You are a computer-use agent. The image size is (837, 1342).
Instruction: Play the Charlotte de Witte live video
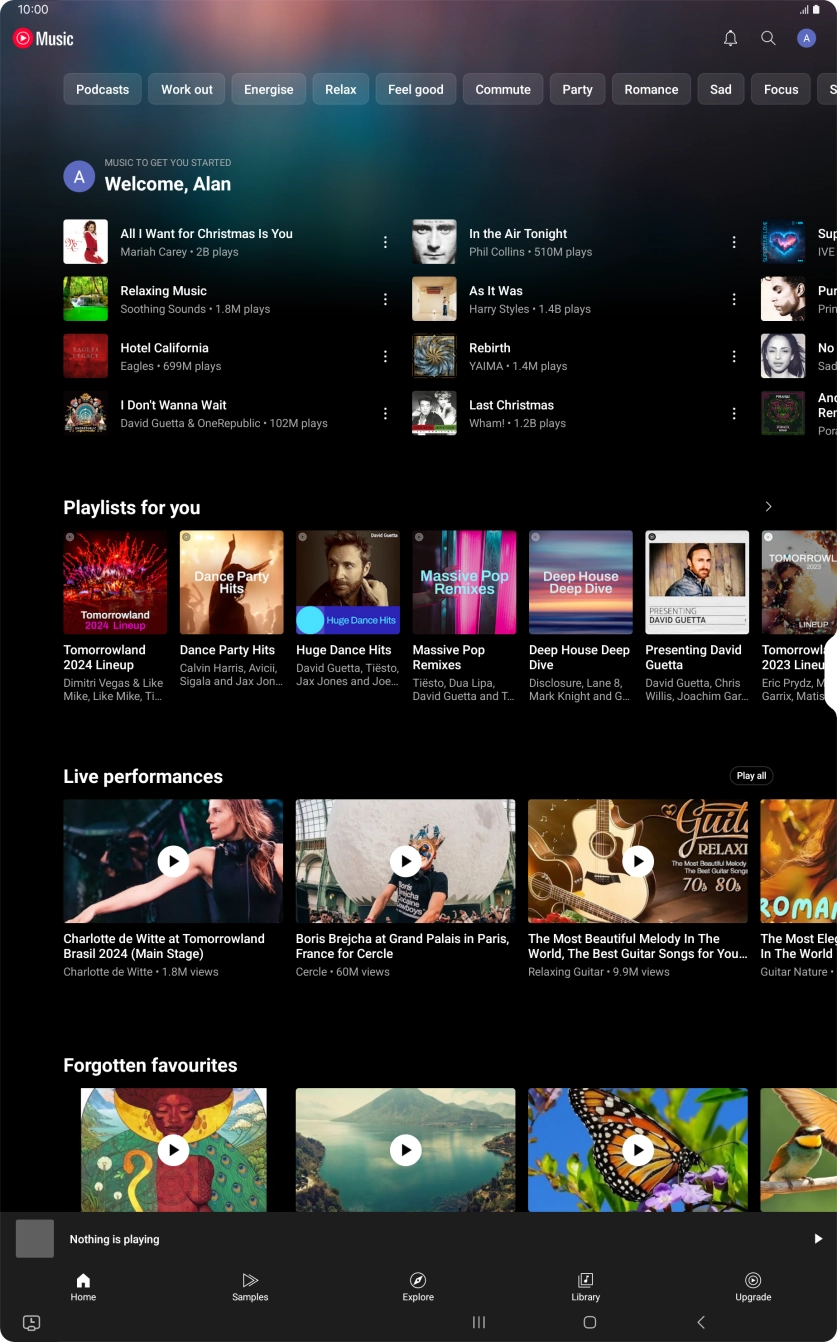[x=173, y=861]
